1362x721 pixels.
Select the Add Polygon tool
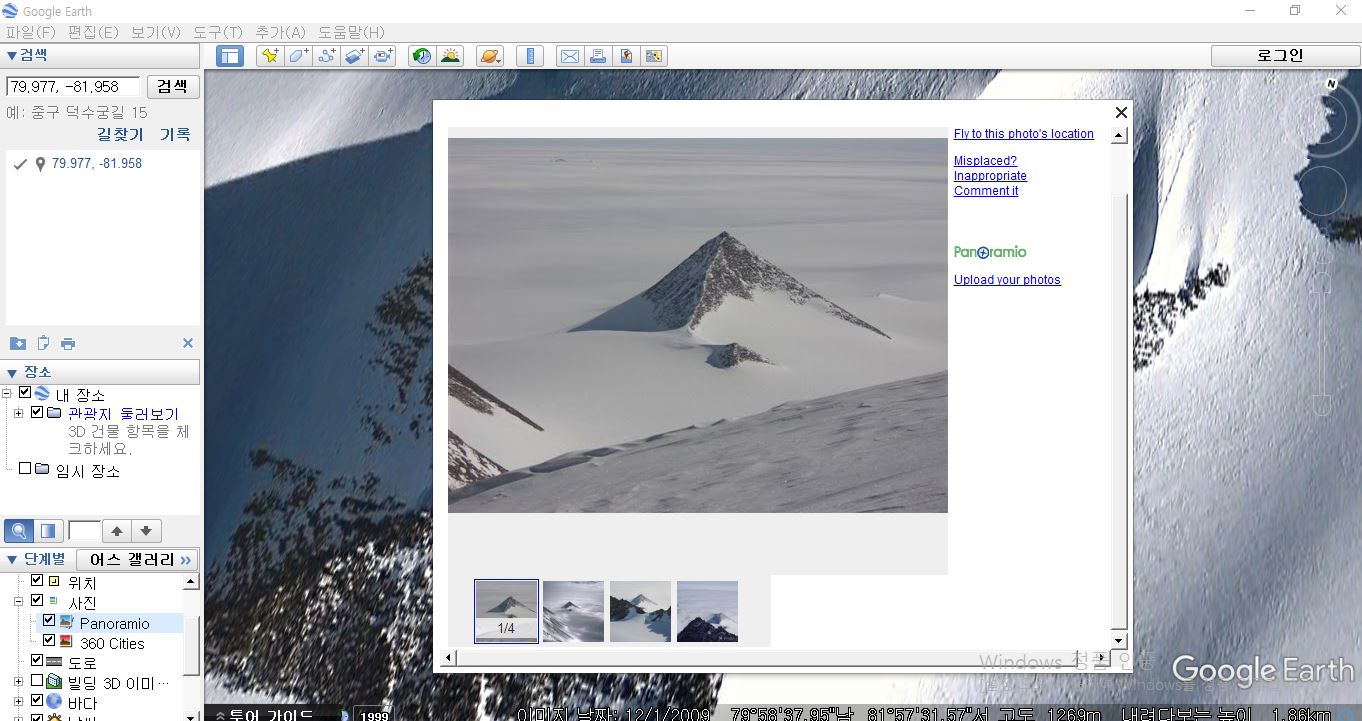pyautogui.click(x=298, y=56)
